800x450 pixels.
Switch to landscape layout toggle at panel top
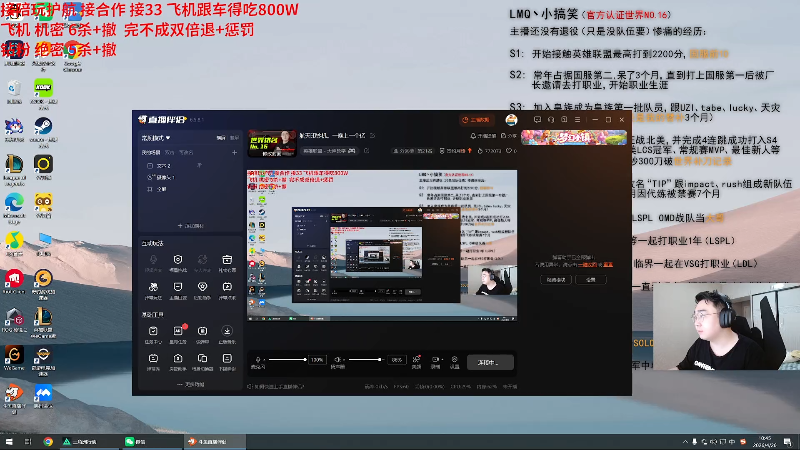220,138
